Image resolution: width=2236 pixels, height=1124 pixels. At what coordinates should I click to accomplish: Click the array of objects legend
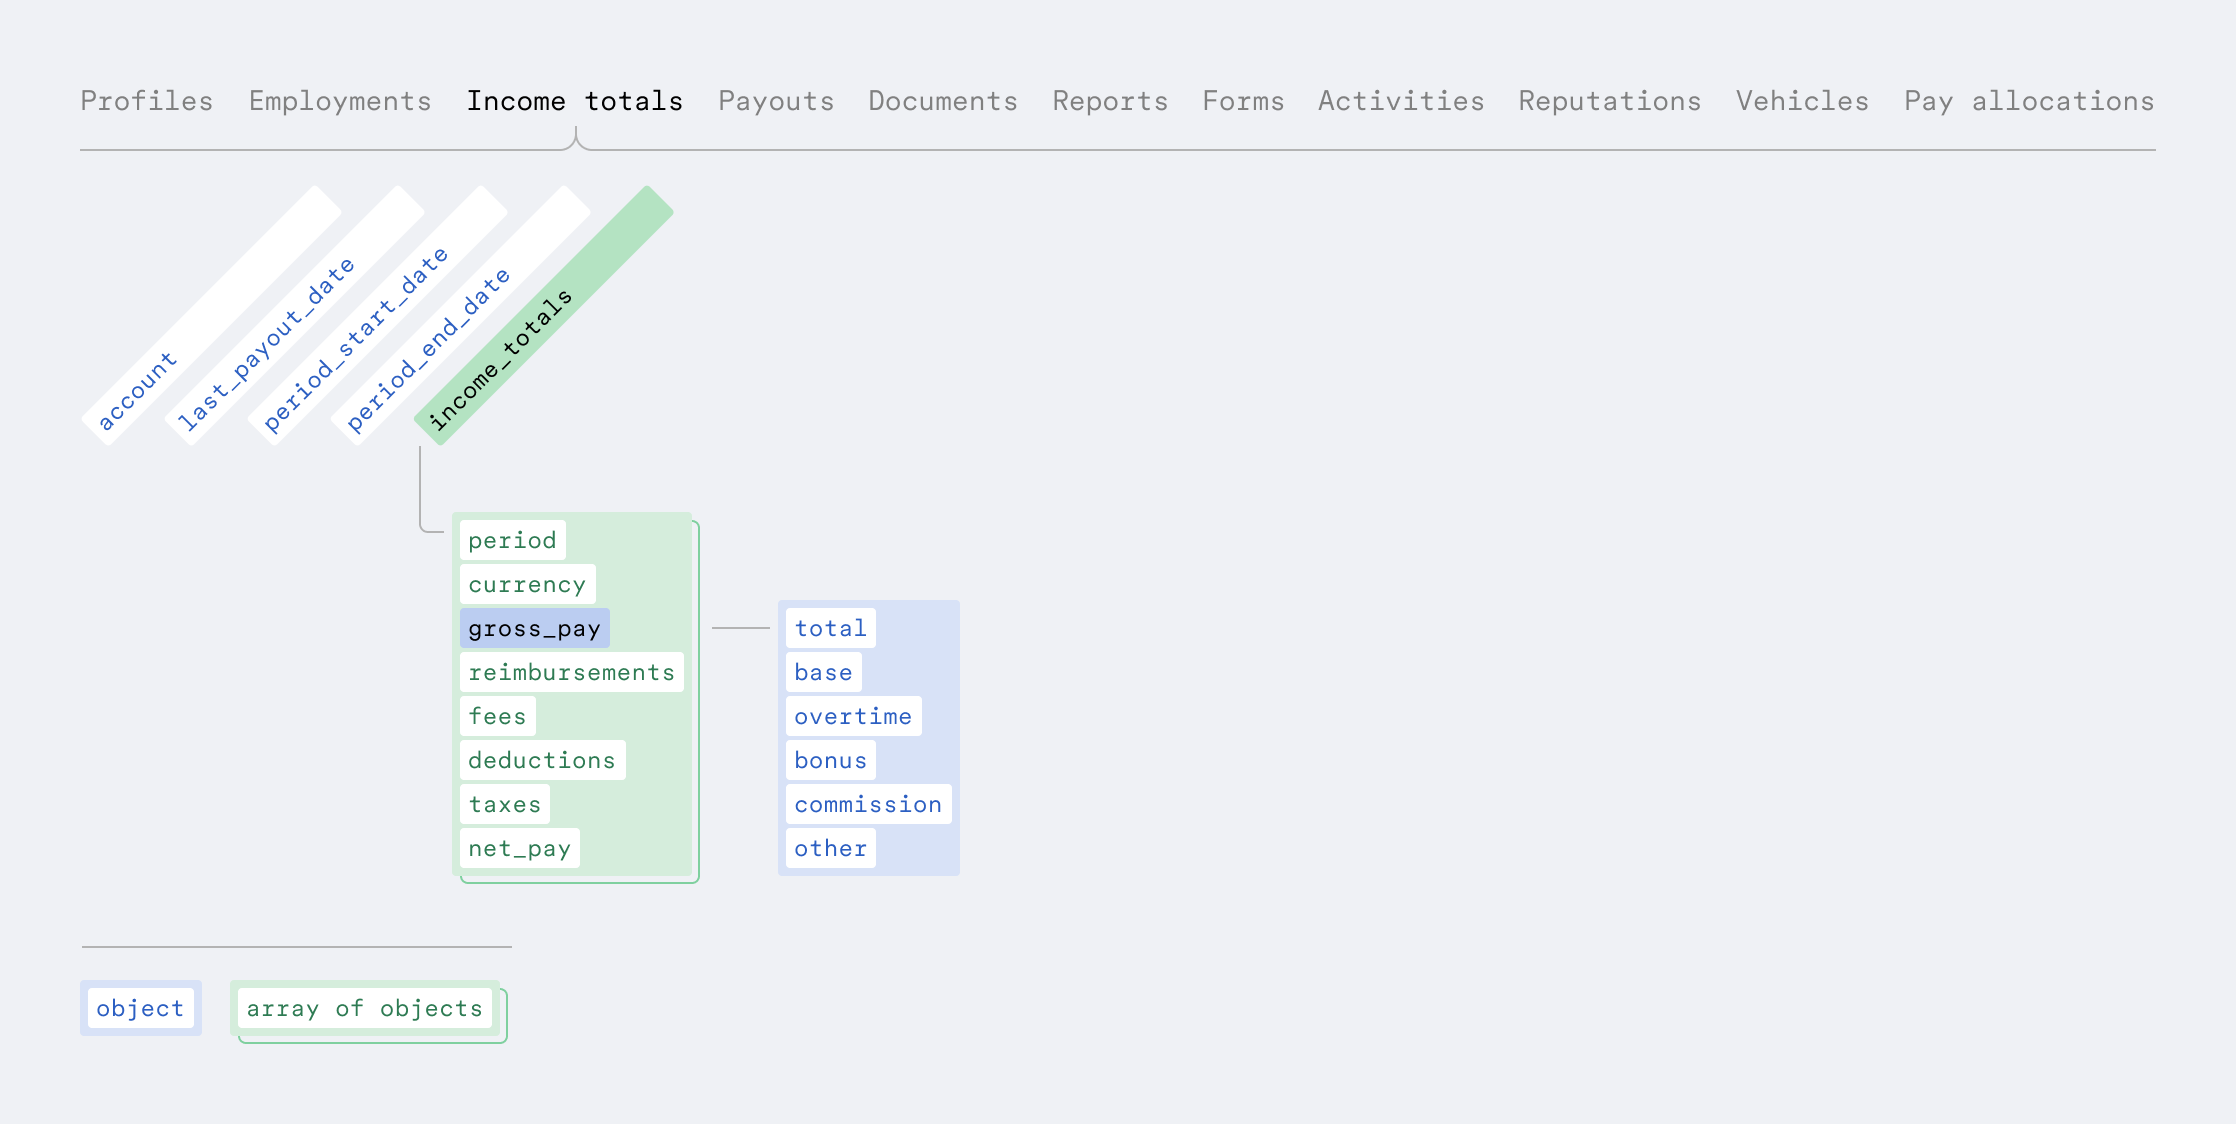tap(365, 1008)
